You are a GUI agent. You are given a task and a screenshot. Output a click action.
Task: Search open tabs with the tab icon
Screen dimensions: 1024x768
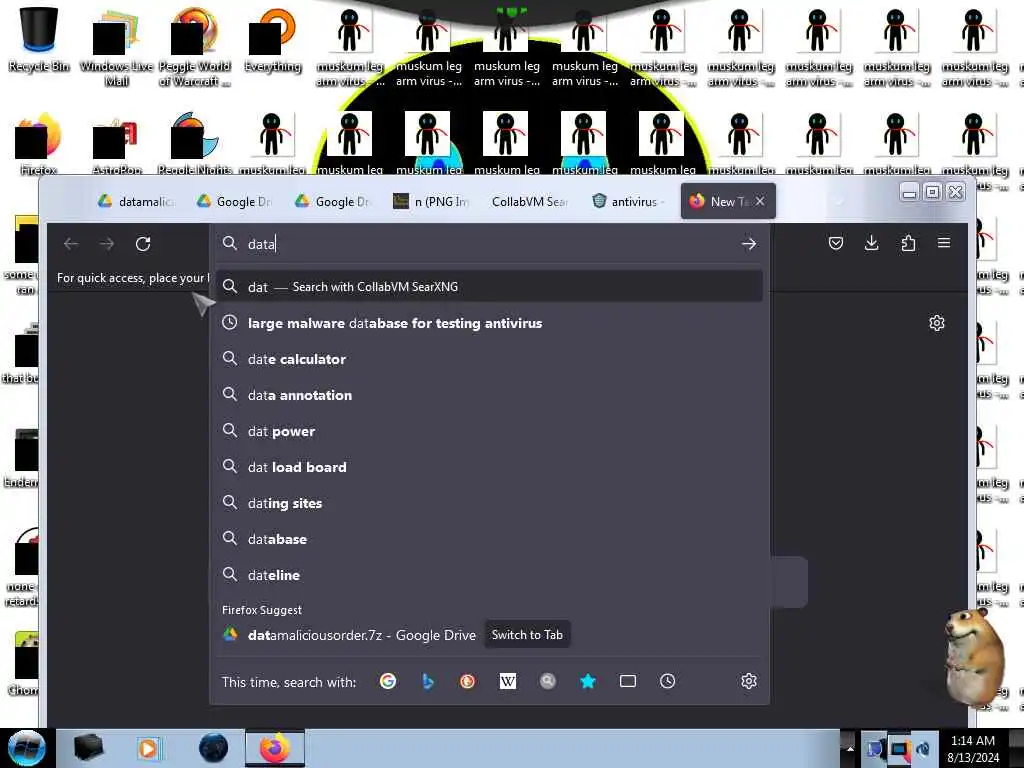pyautogui.click(x=628, y=681)
